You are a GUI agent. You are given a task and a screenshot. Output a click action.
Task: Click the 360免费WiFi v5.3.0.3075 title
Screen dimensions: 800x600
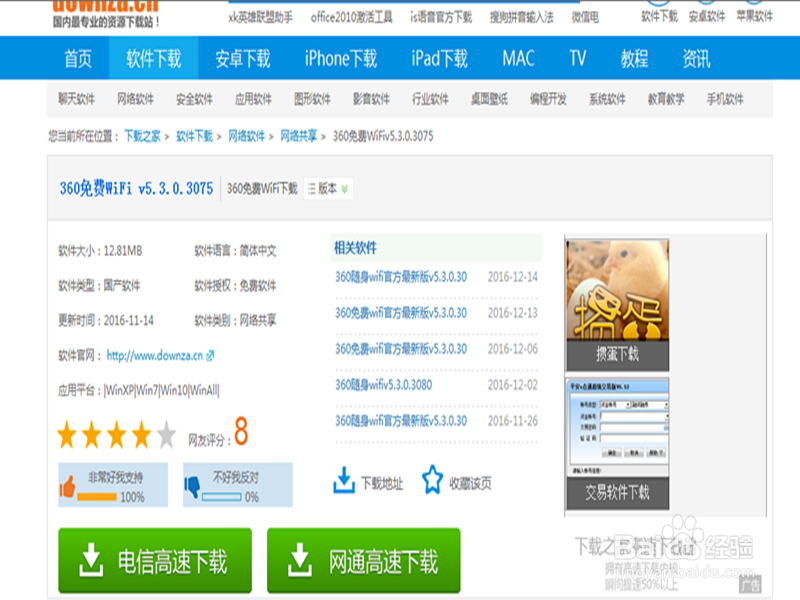point(136,189)
